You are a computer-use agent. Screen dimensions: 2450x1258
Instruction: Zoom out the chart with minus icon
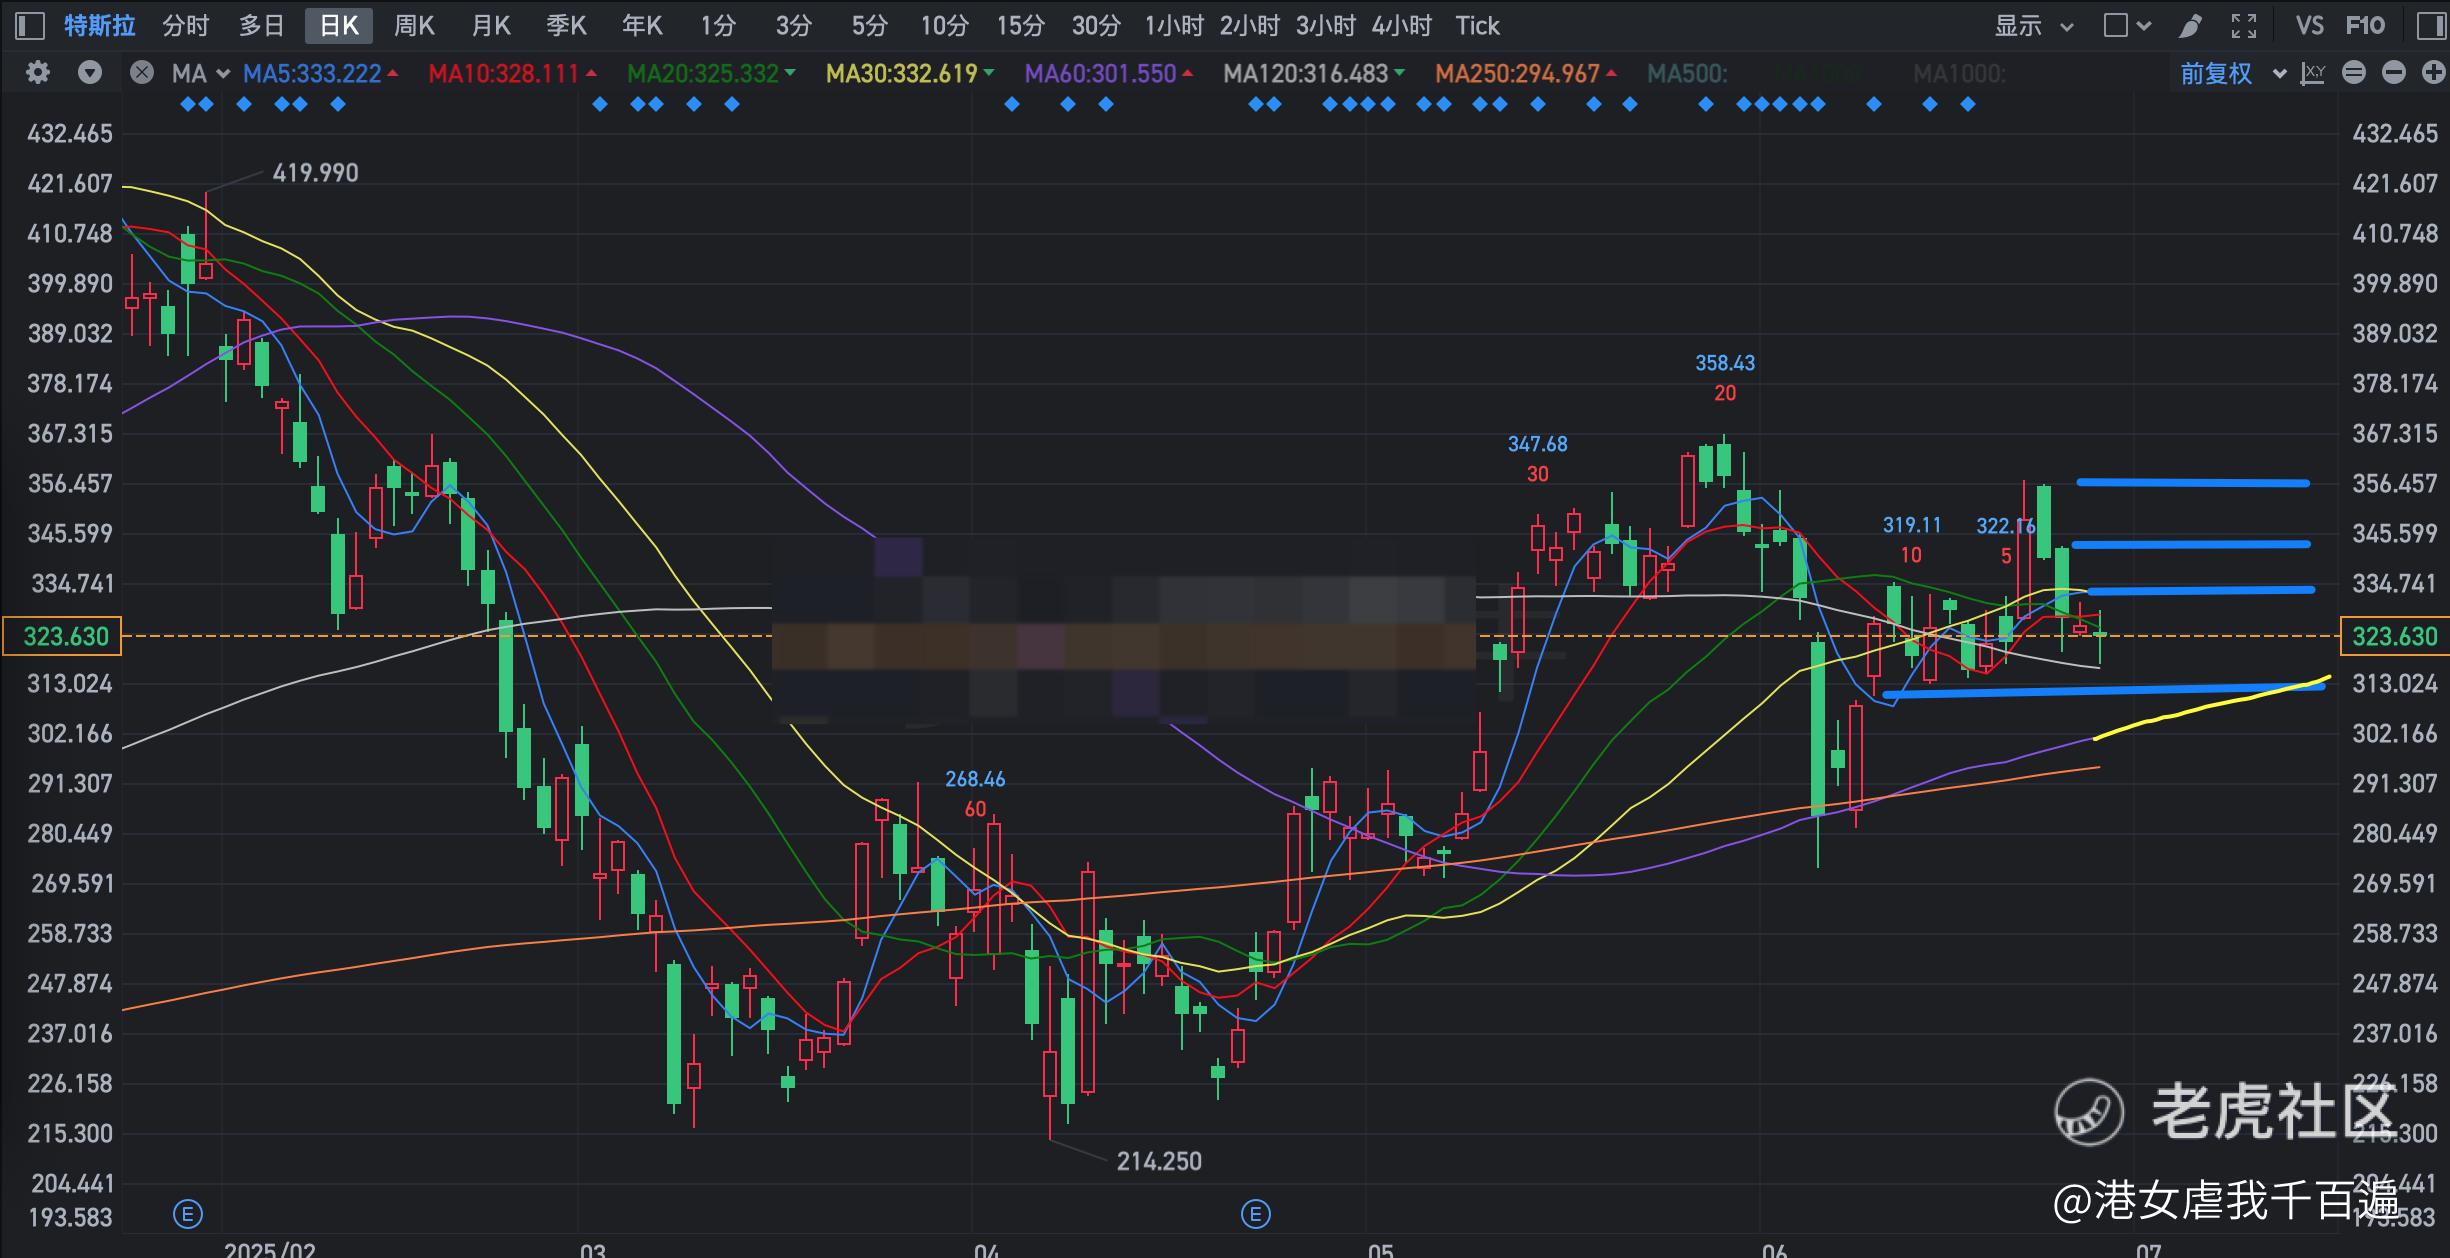[x=2394, y=73]
